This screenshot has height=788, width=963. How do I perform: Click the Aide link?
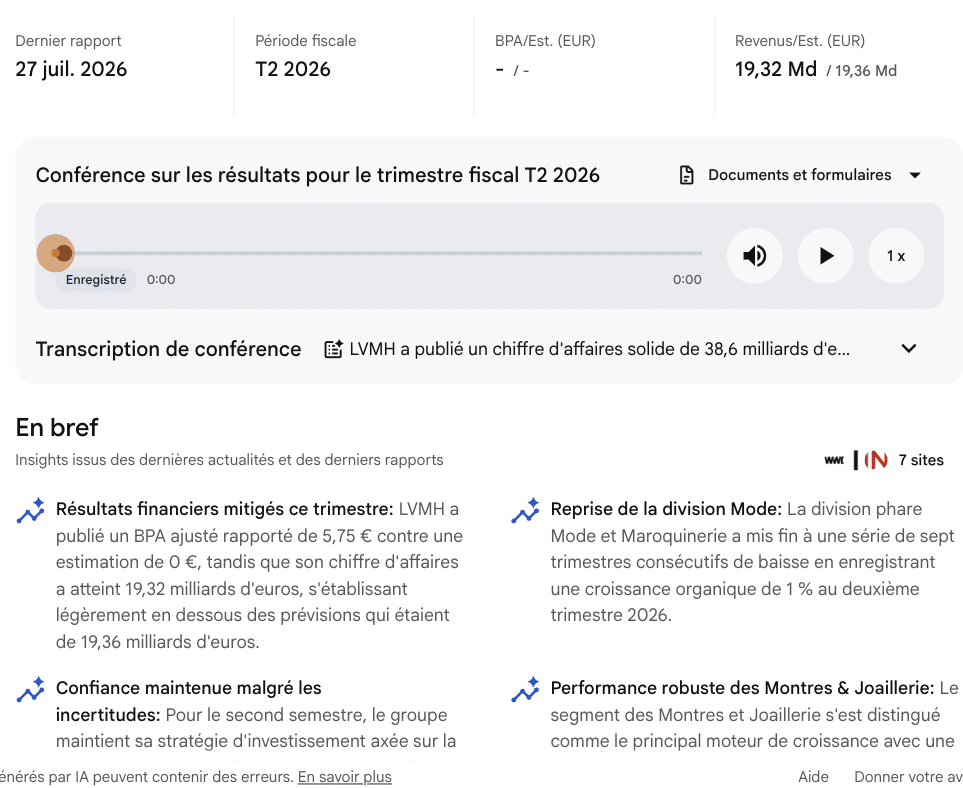(813, 777)
